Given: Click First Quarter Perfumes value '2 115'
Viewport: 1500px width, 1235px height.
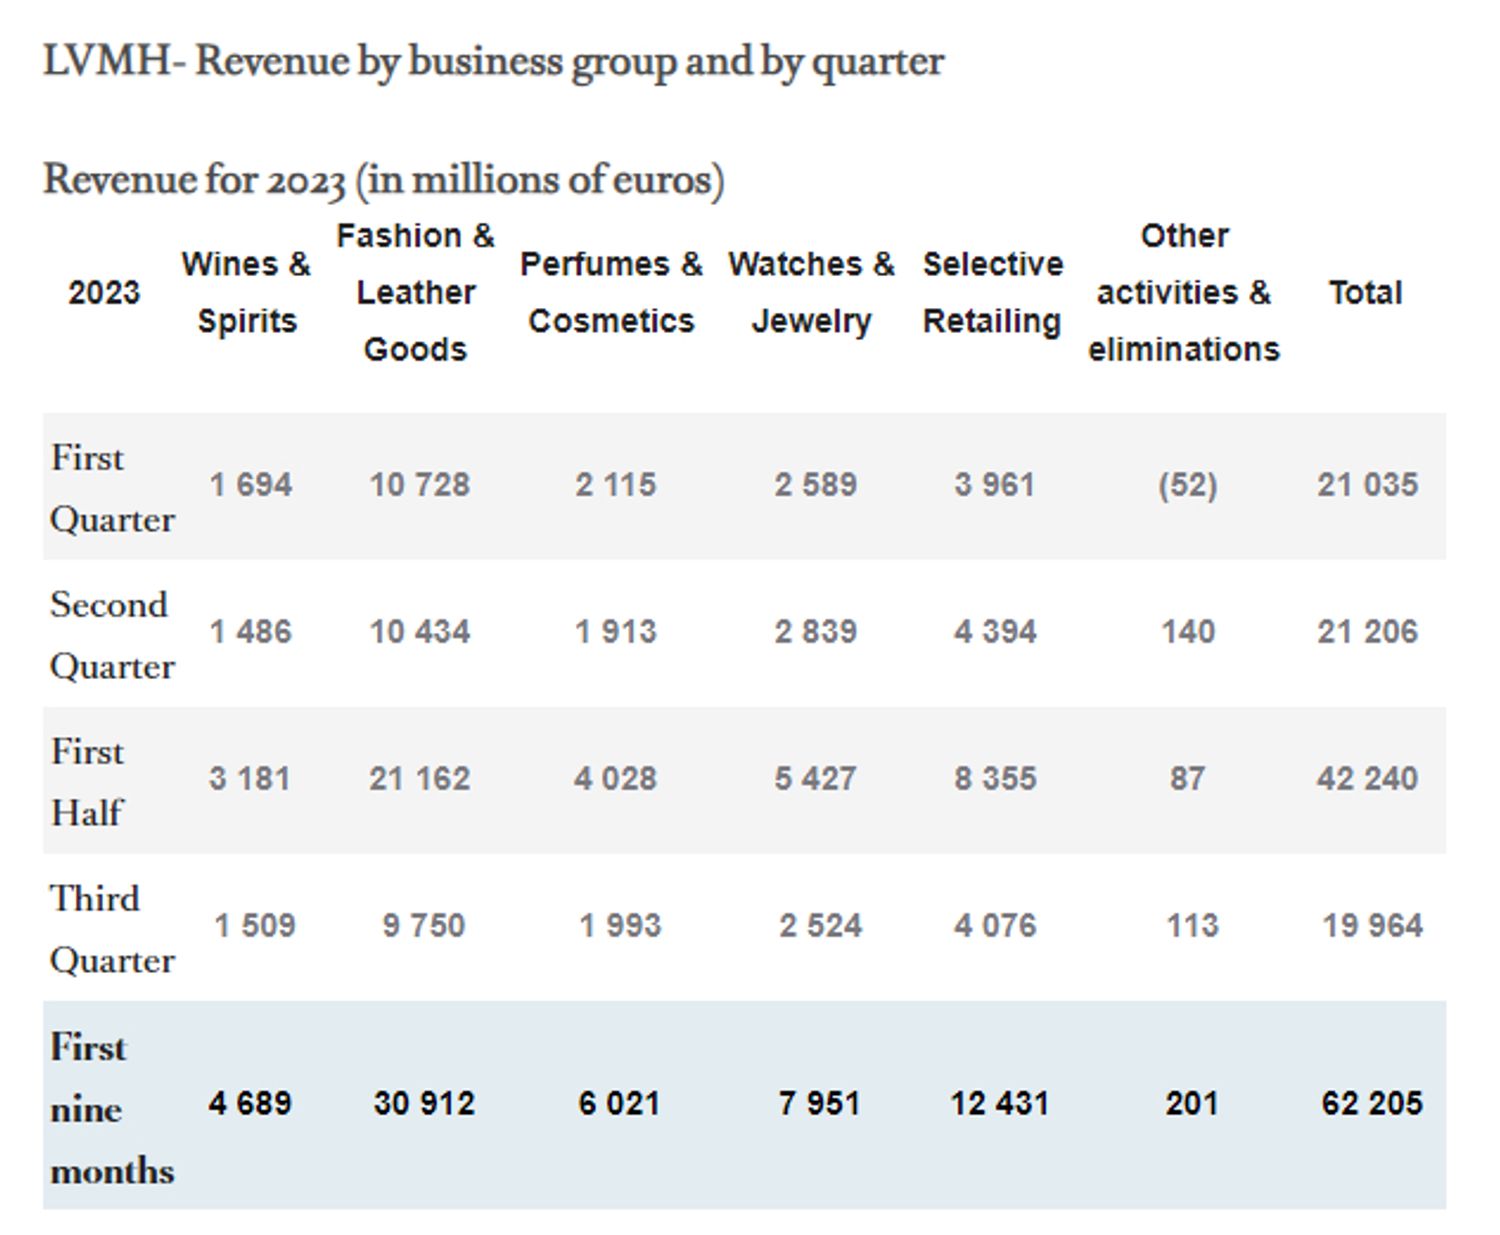Looking at the screenshot, I should tap(616, 485).
